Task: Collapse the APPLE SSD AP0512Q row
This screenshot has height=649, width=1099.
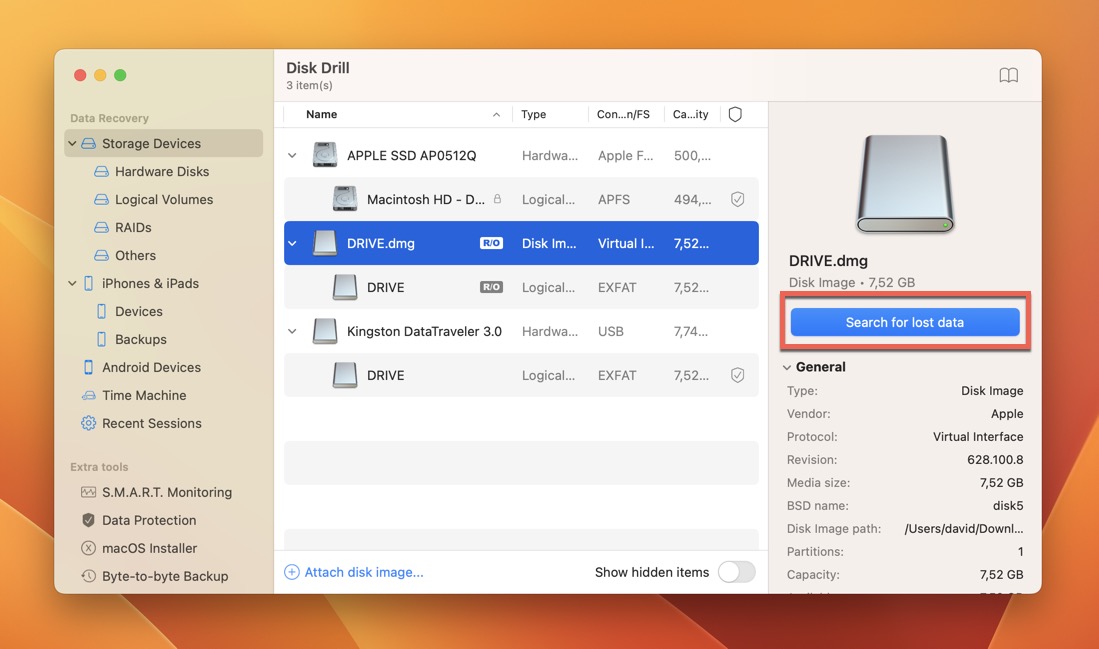Action: pyautogui.click(x=292, y=156)
